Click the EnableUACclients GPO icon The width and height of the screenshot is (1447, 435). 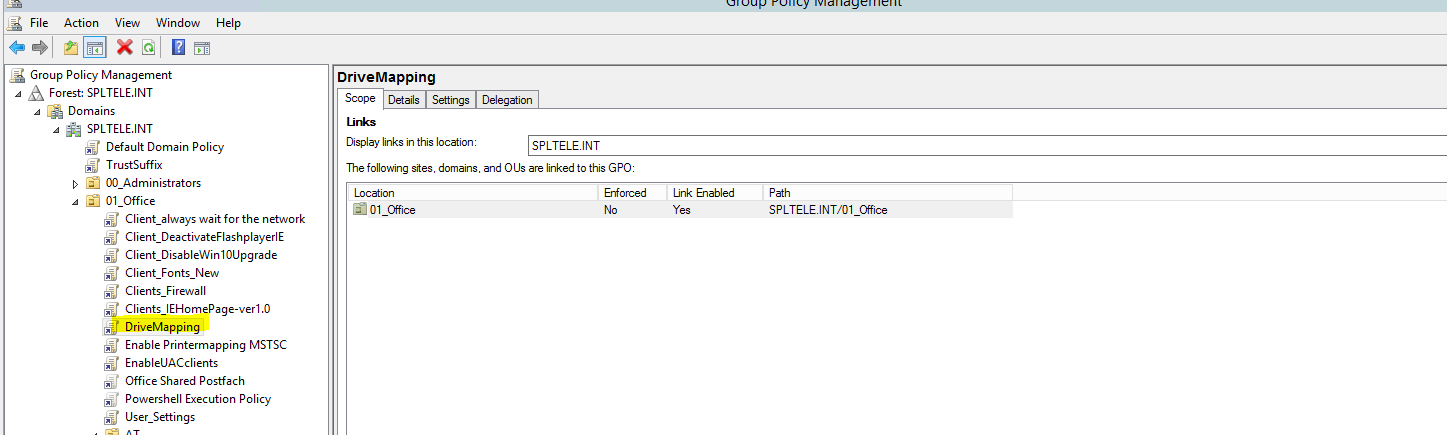coord(113,363)
